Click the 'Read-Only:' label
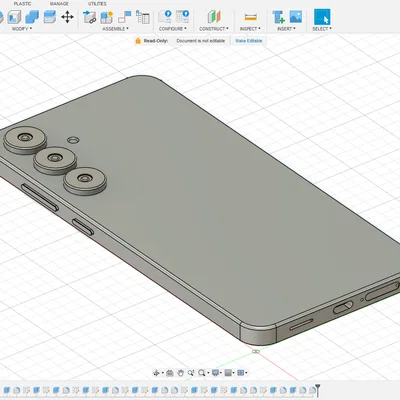Viewport: 400px width, 400px height. pyautogui.click(x=156, y=41)
